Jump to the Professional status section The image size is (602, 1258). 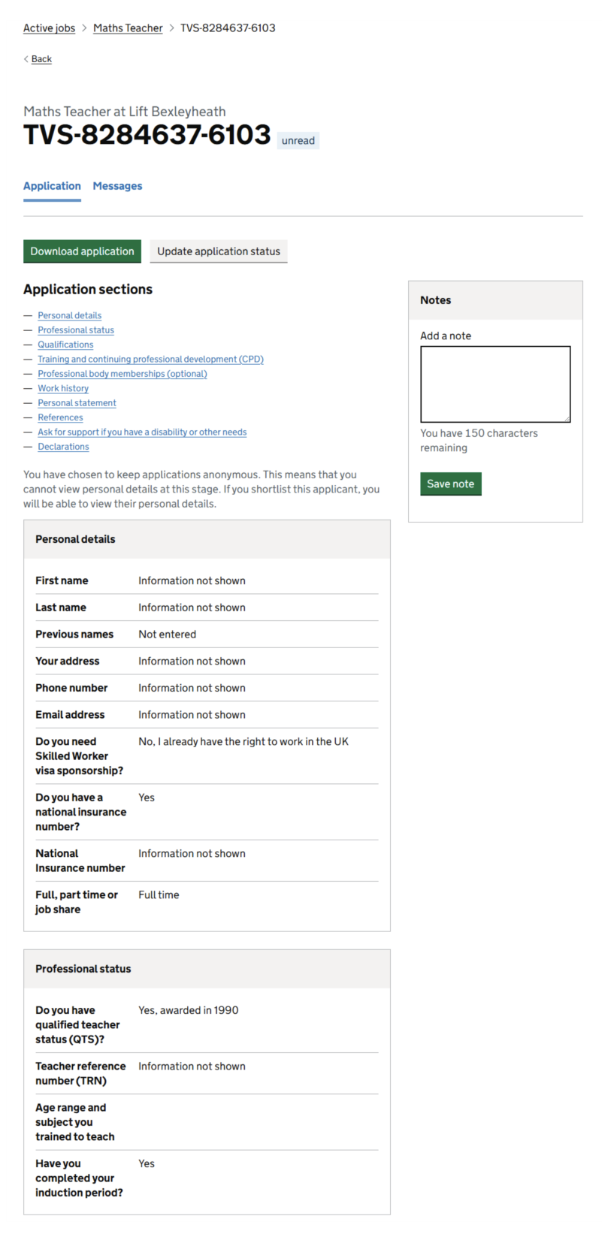[x=76, y=330]
